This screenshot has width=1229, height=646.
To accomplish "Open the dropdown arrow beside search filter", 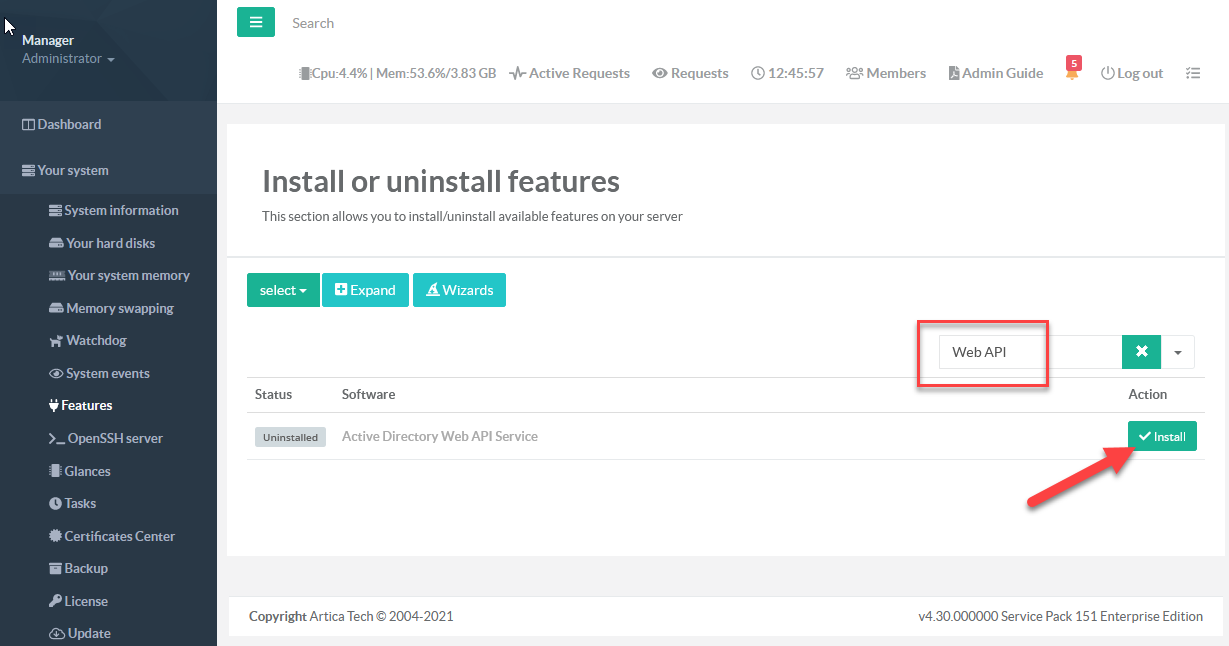I will (x=1178, y=352).
